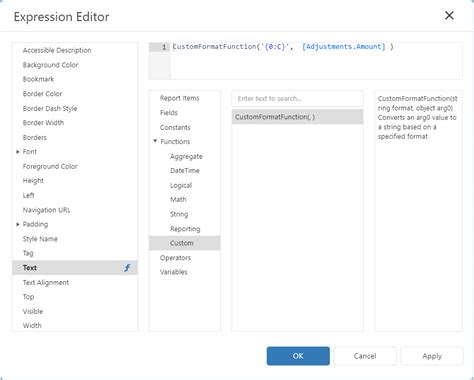This screenshot has width=474, height=380.
Task: Select Border Color property
Action: pos(75,94)
